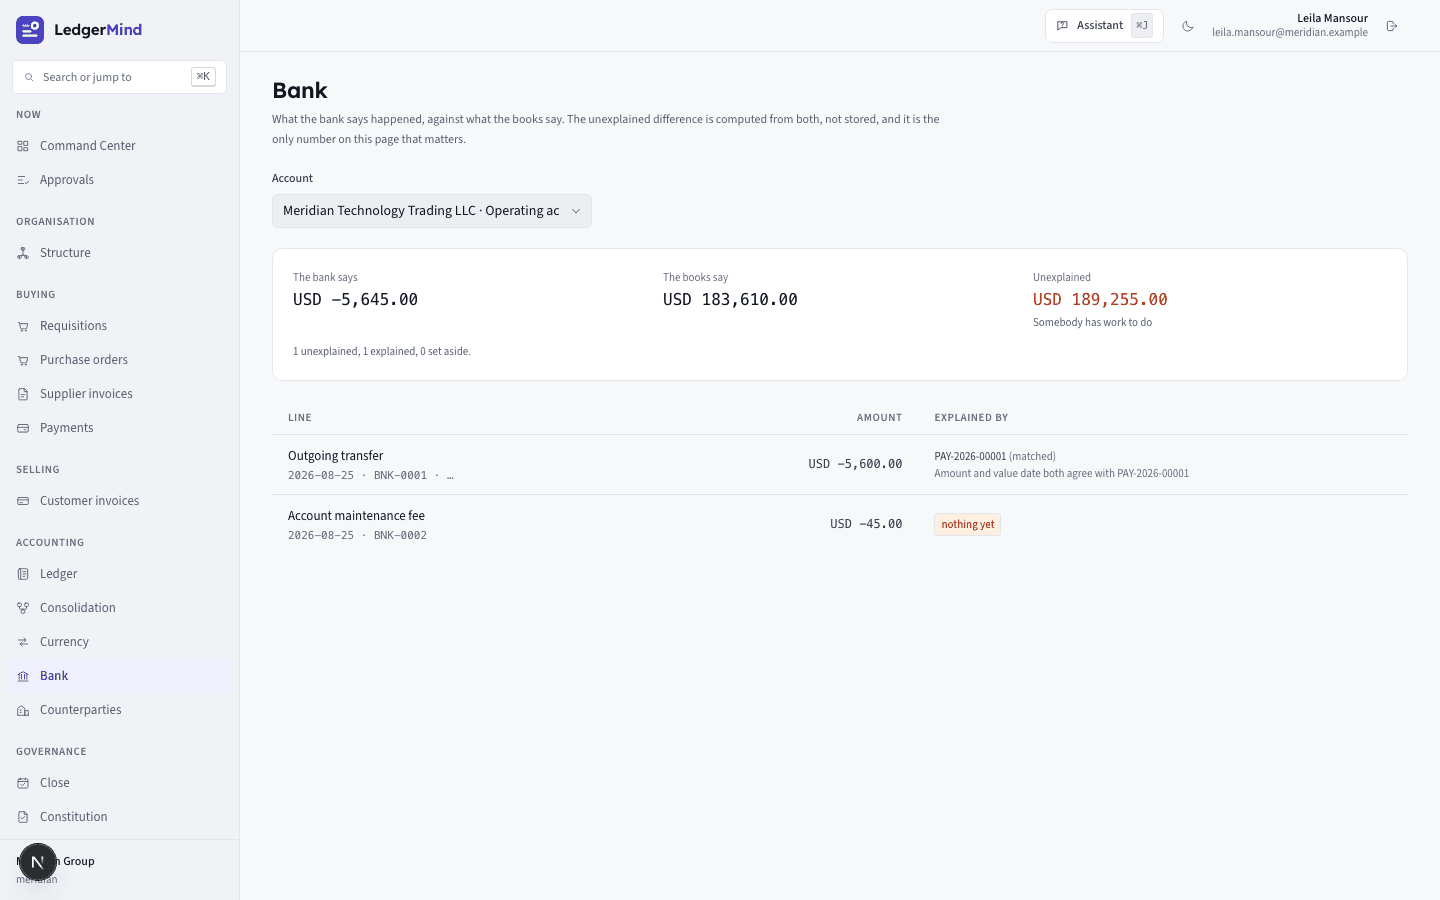Screen dimensions: 1440x900
Task: Click the nothing yet badge
Action: [968, 524]
